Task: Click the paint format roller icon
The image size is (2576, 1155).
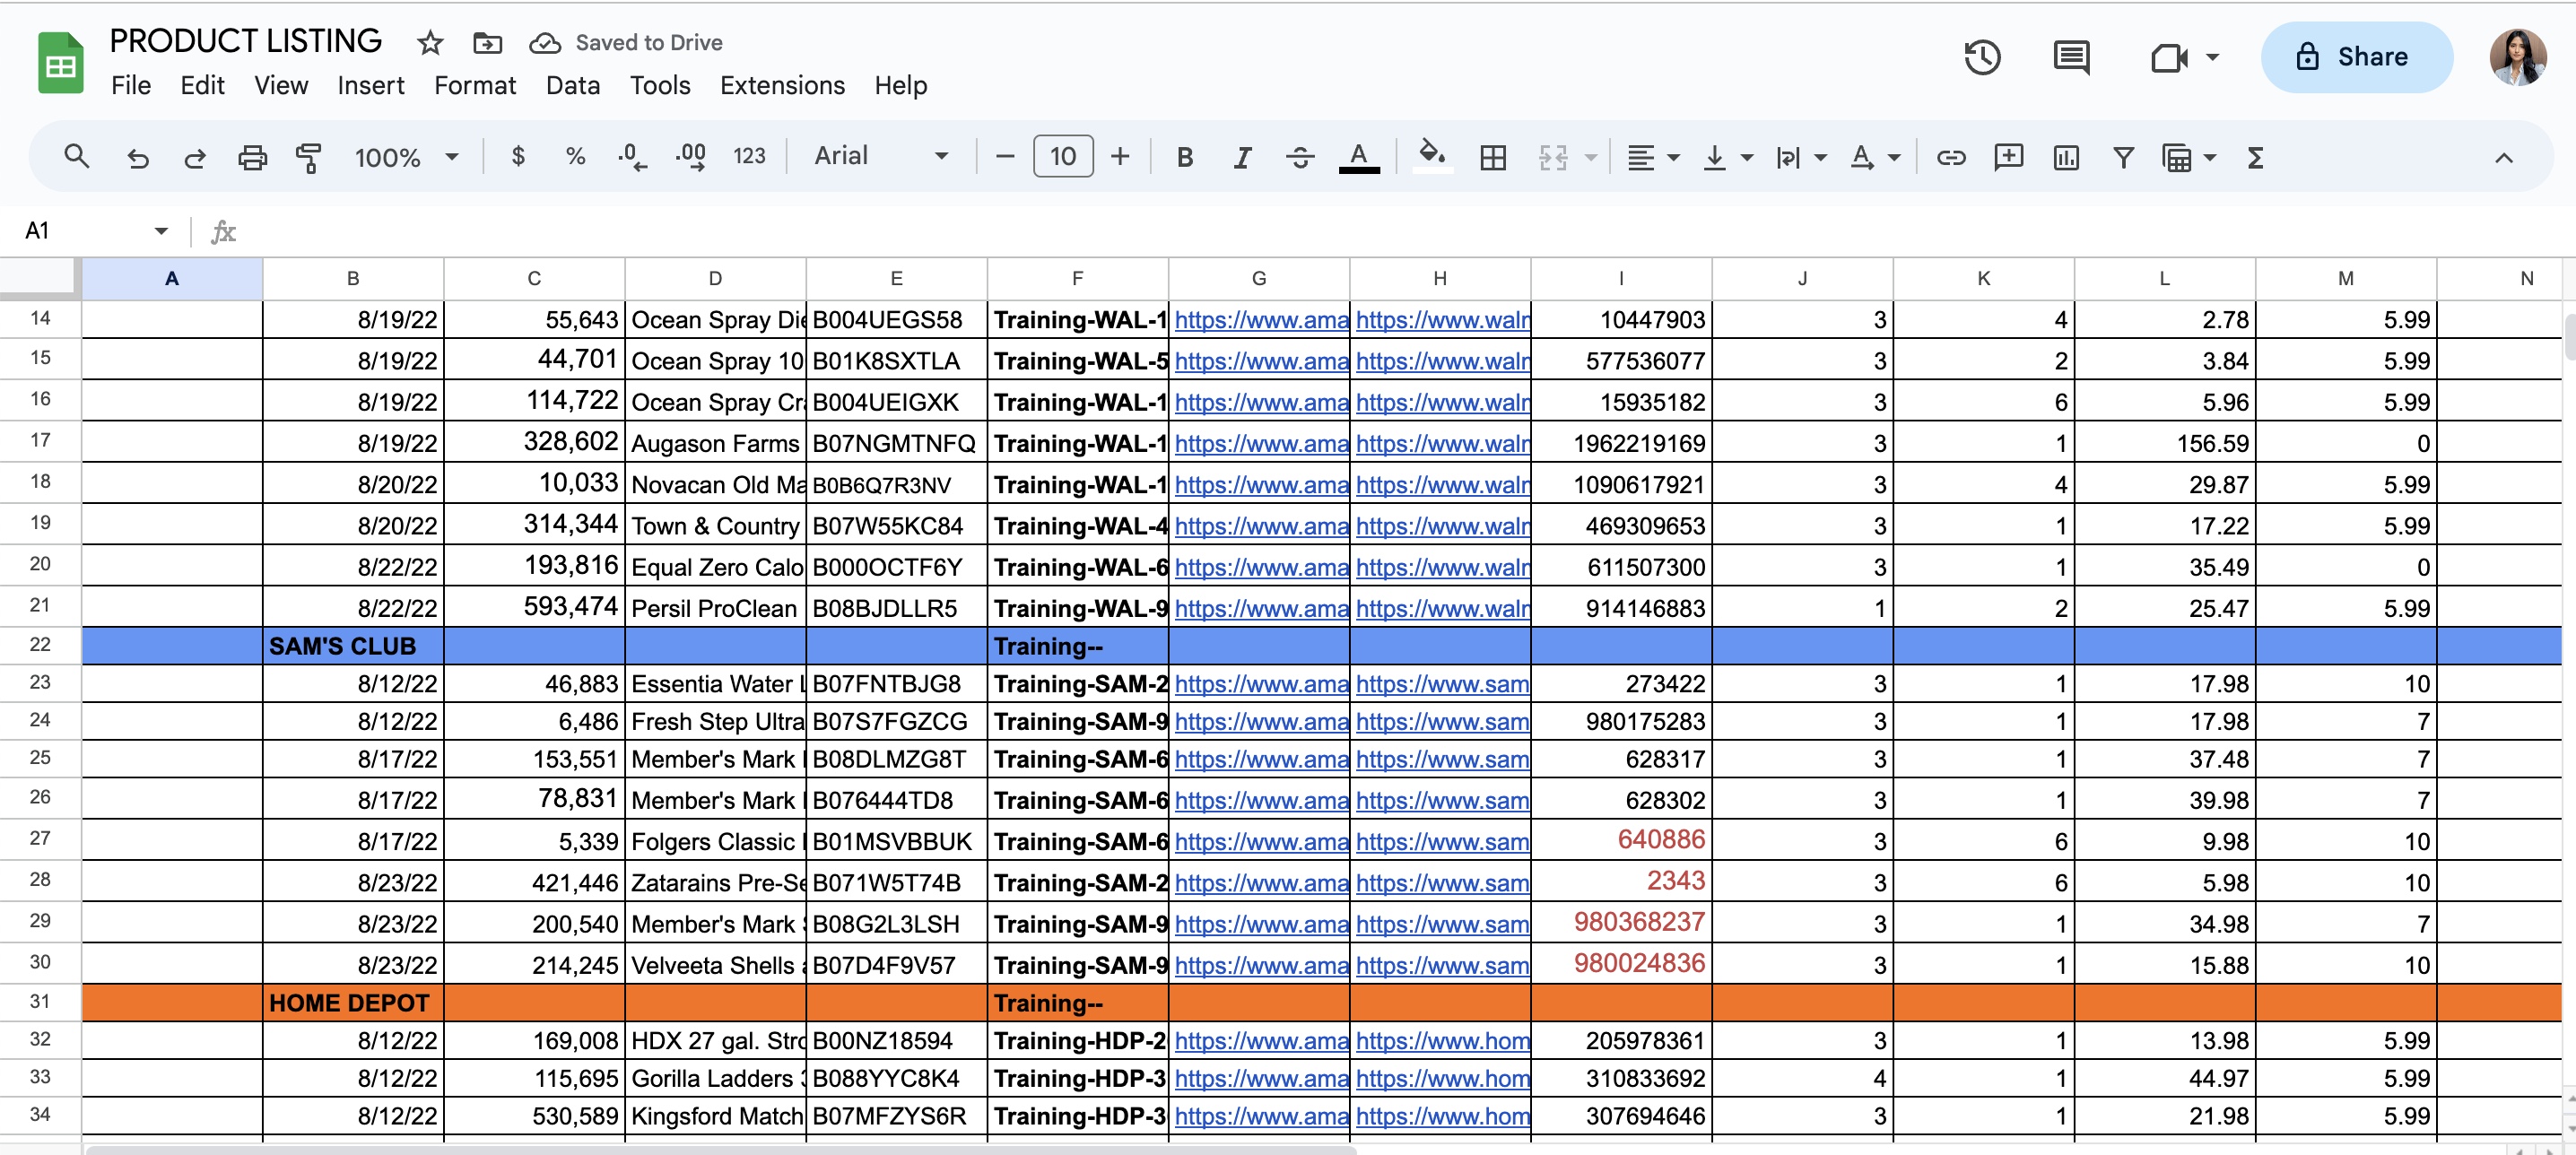Action: click(309, 157)
